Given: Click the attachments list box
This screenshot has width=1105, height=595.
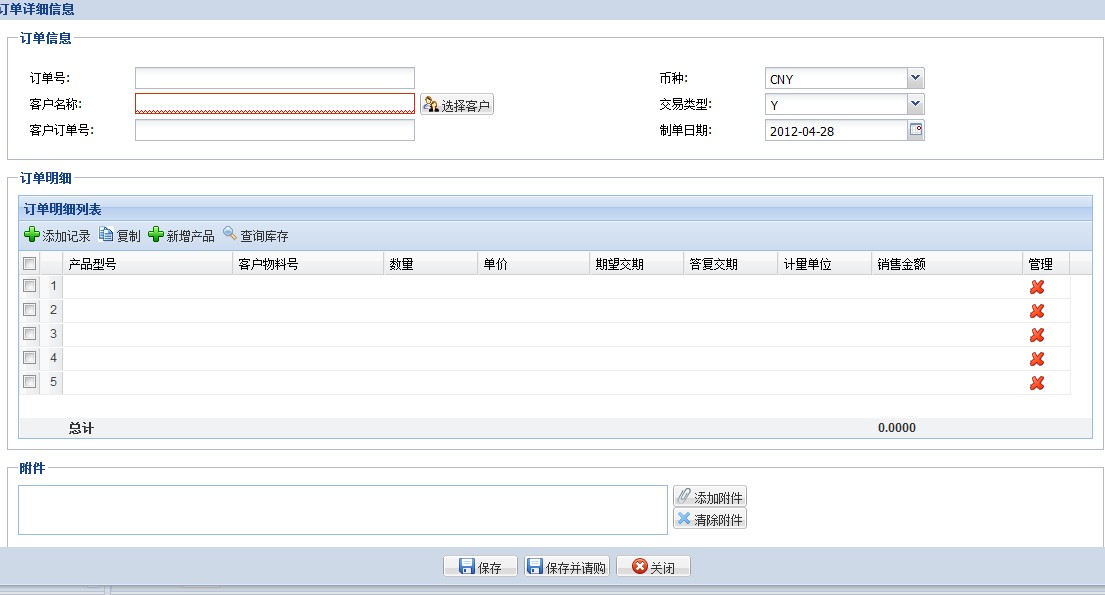Looking at the screenshot, I should [x=342, y=510].
